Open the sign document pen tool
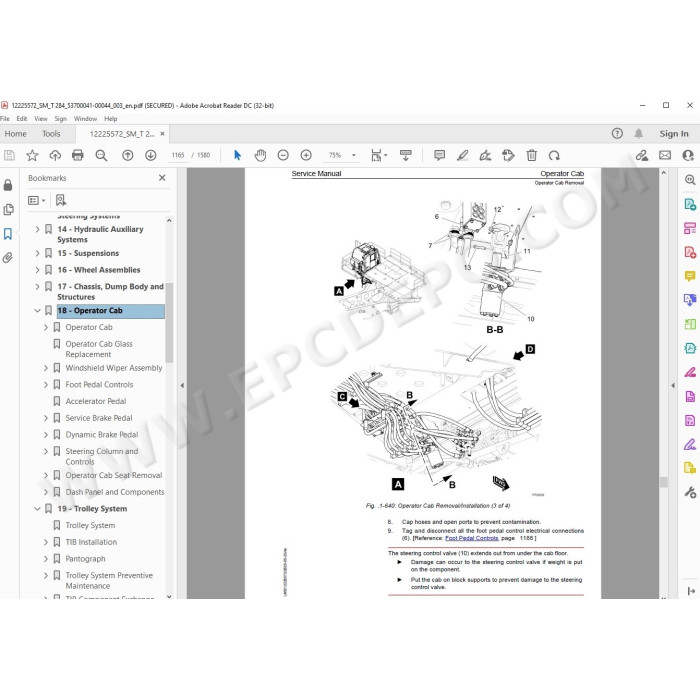Screen dimensions: 700x700 click(x=485, y=155)
